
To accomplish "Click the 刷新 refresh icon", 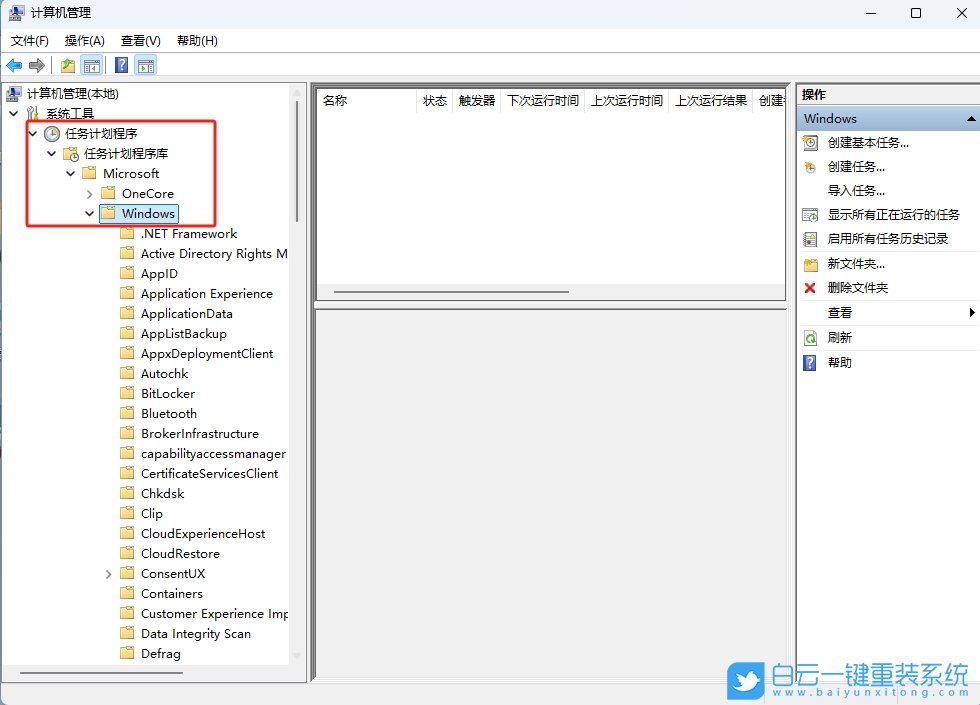I will [810, 338].
